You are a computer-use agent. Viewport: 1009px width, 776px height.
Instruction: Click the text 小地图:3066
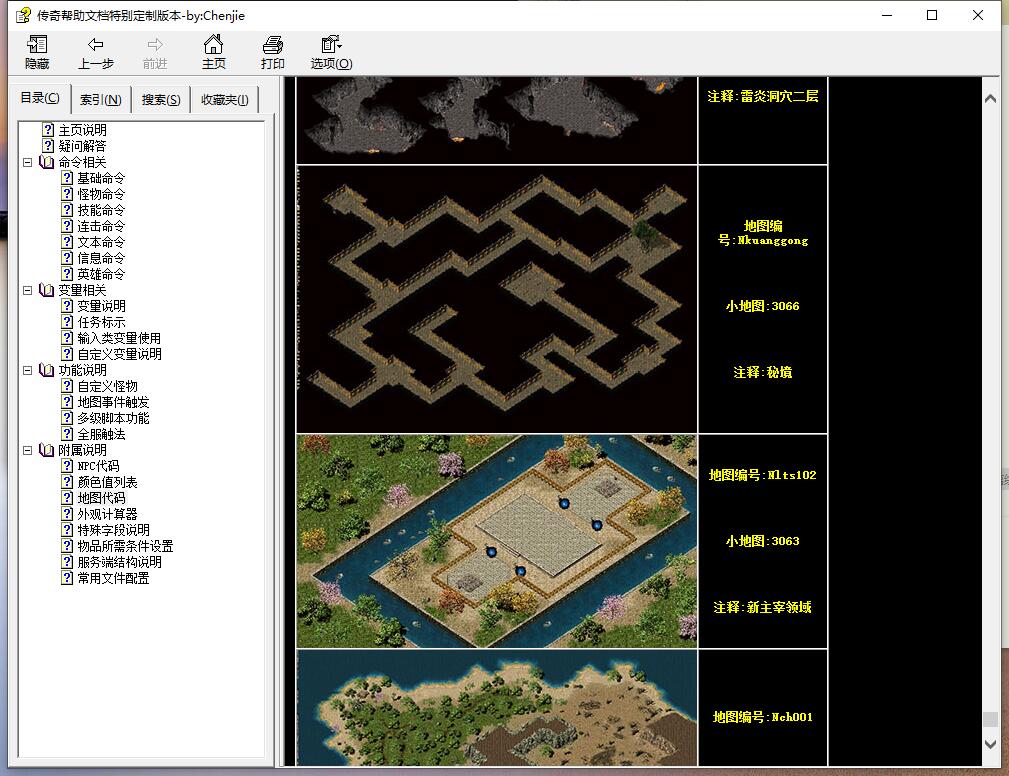click(x=763, y=306)
